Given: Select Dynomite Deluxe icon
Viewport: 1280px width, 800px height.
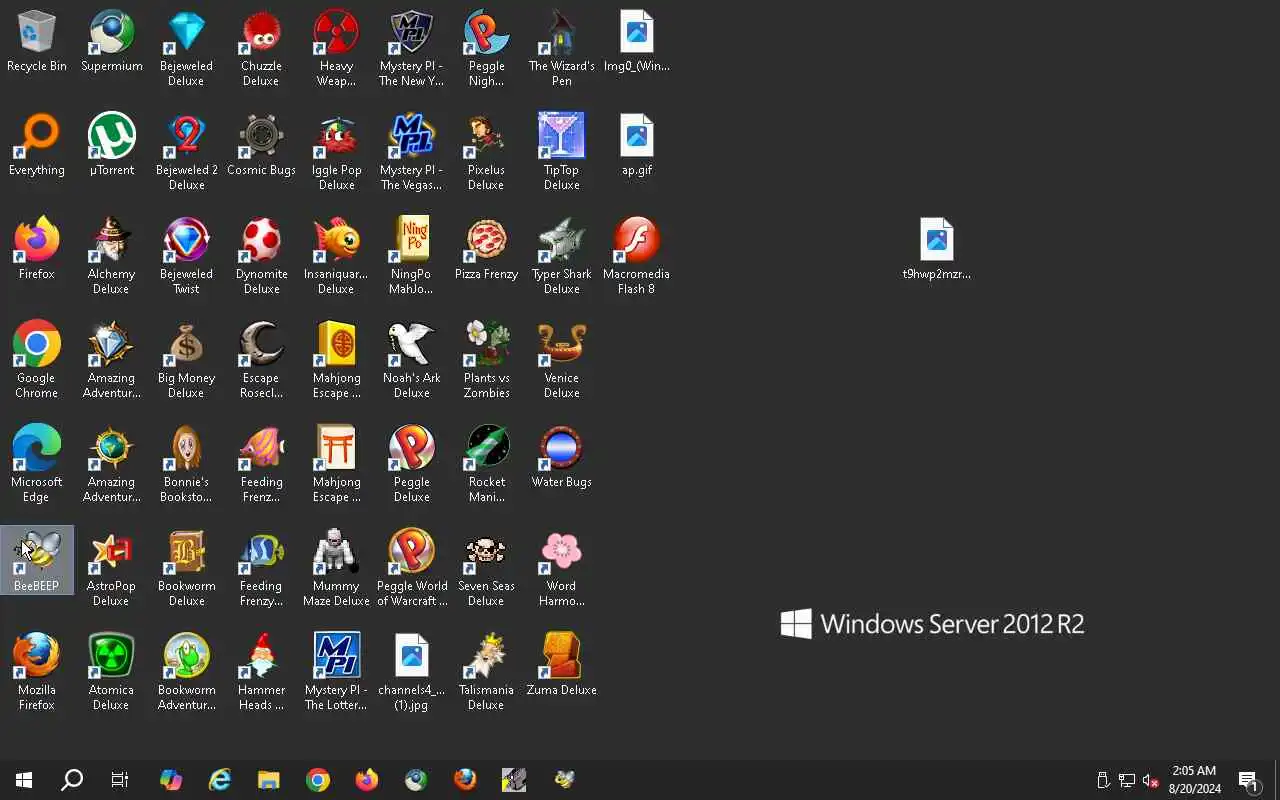Looking at the screenshot, I should pos(261,257).
